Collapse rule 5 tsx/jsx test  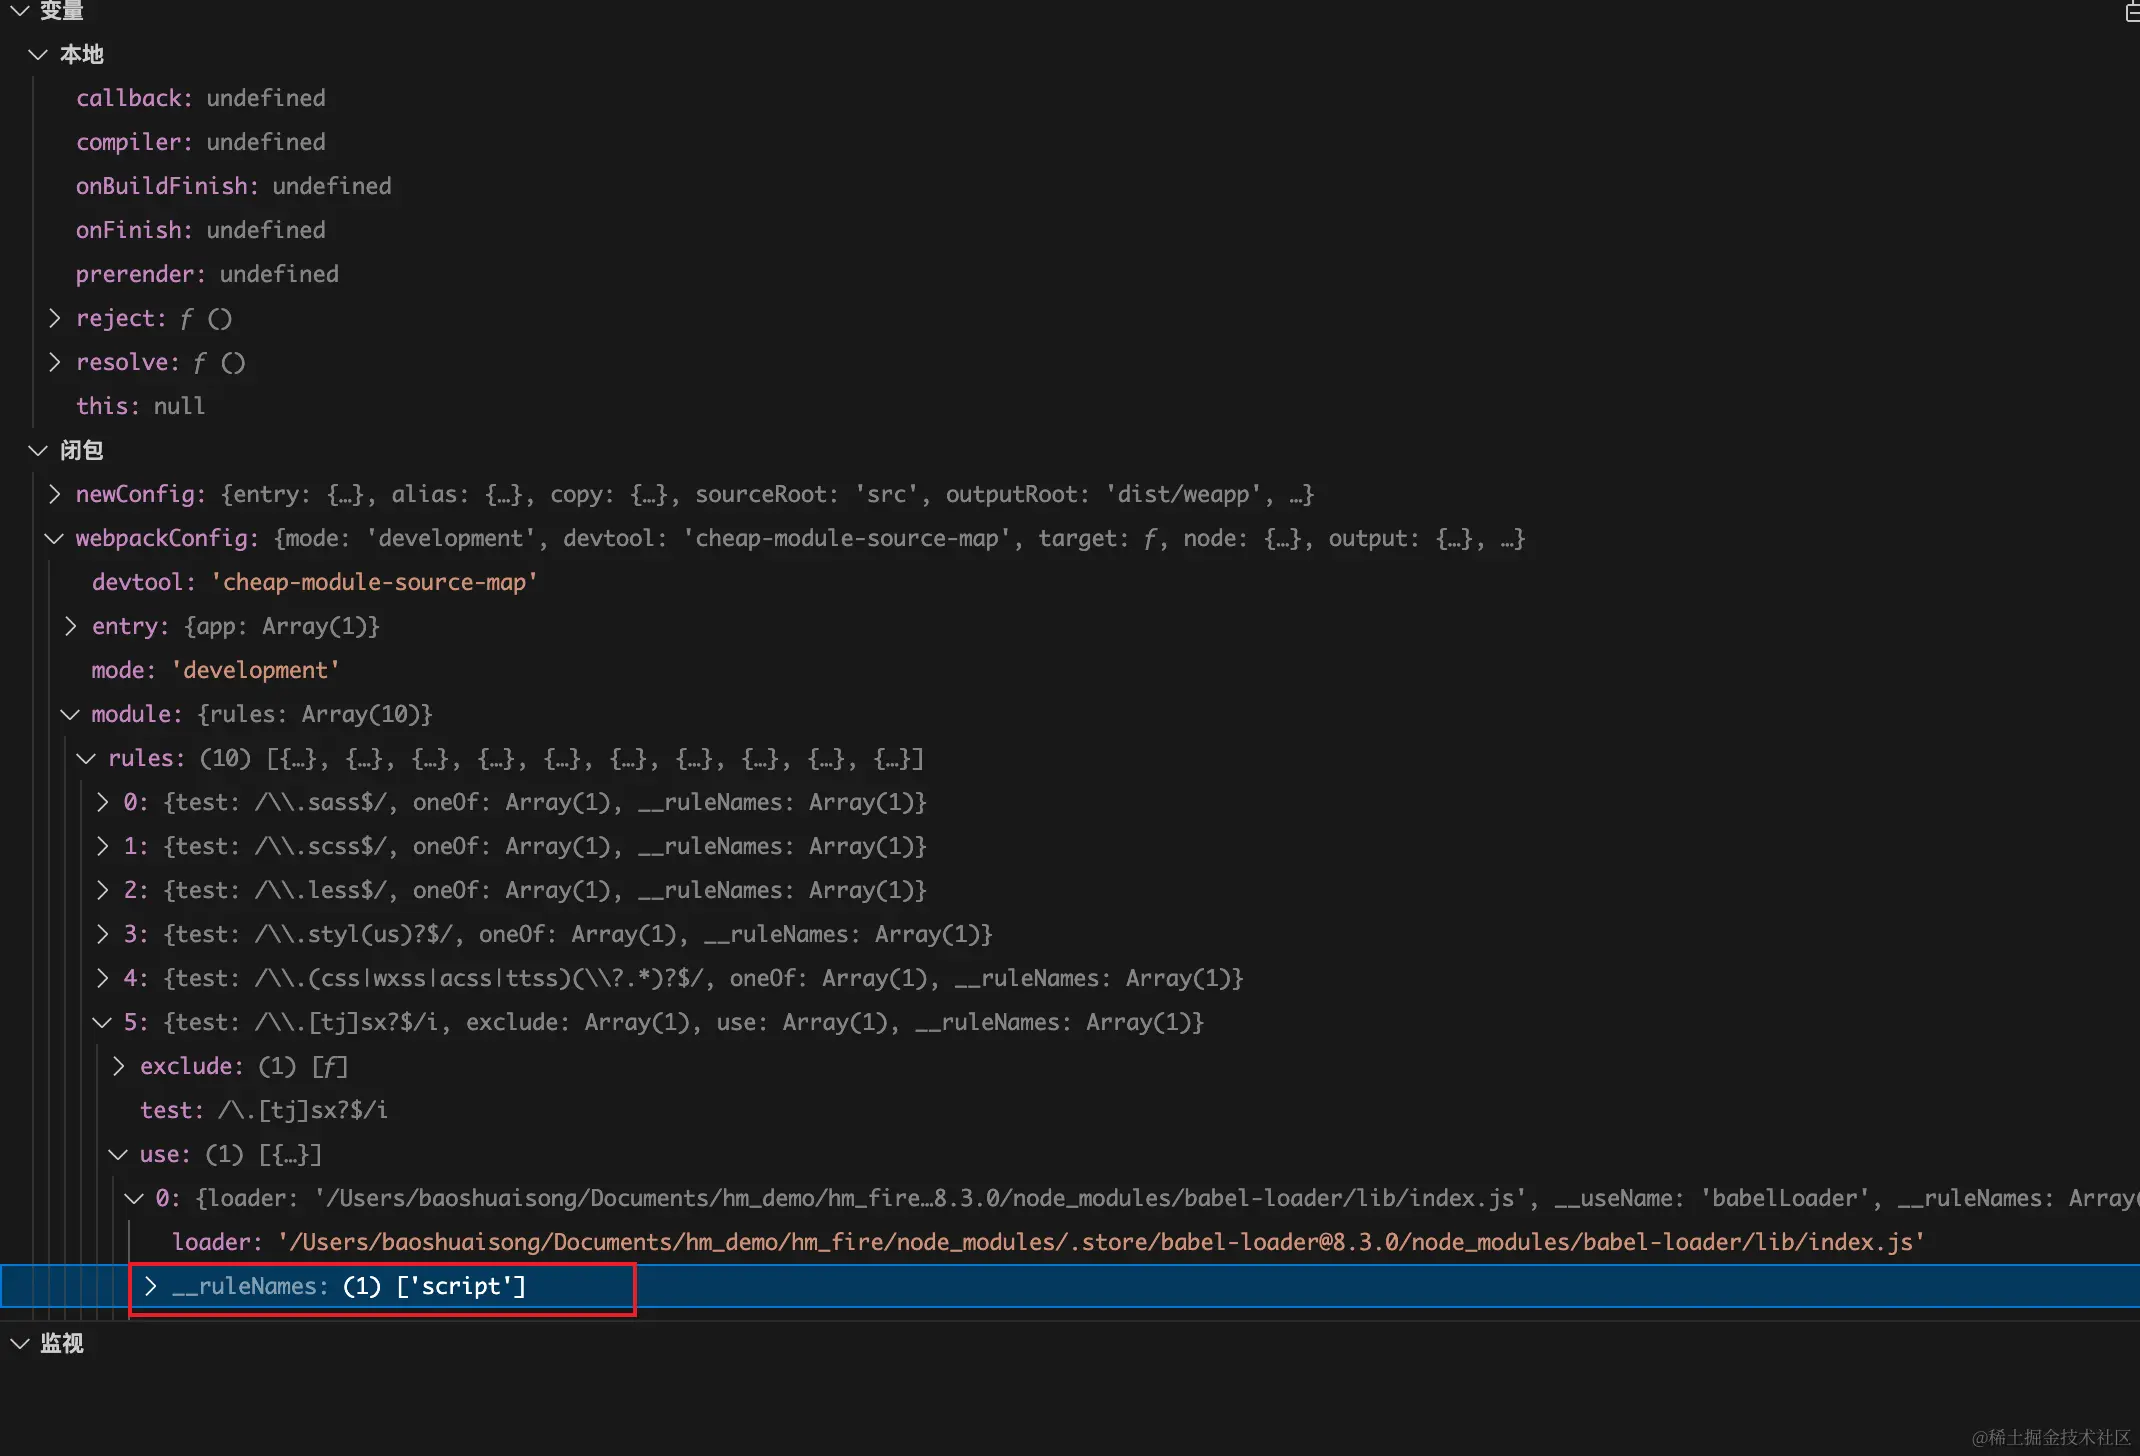click(103, 1023)
